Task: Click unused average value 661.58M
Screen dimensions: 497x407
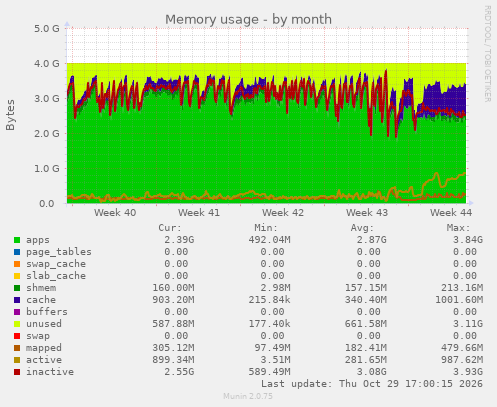Action: 366,324
